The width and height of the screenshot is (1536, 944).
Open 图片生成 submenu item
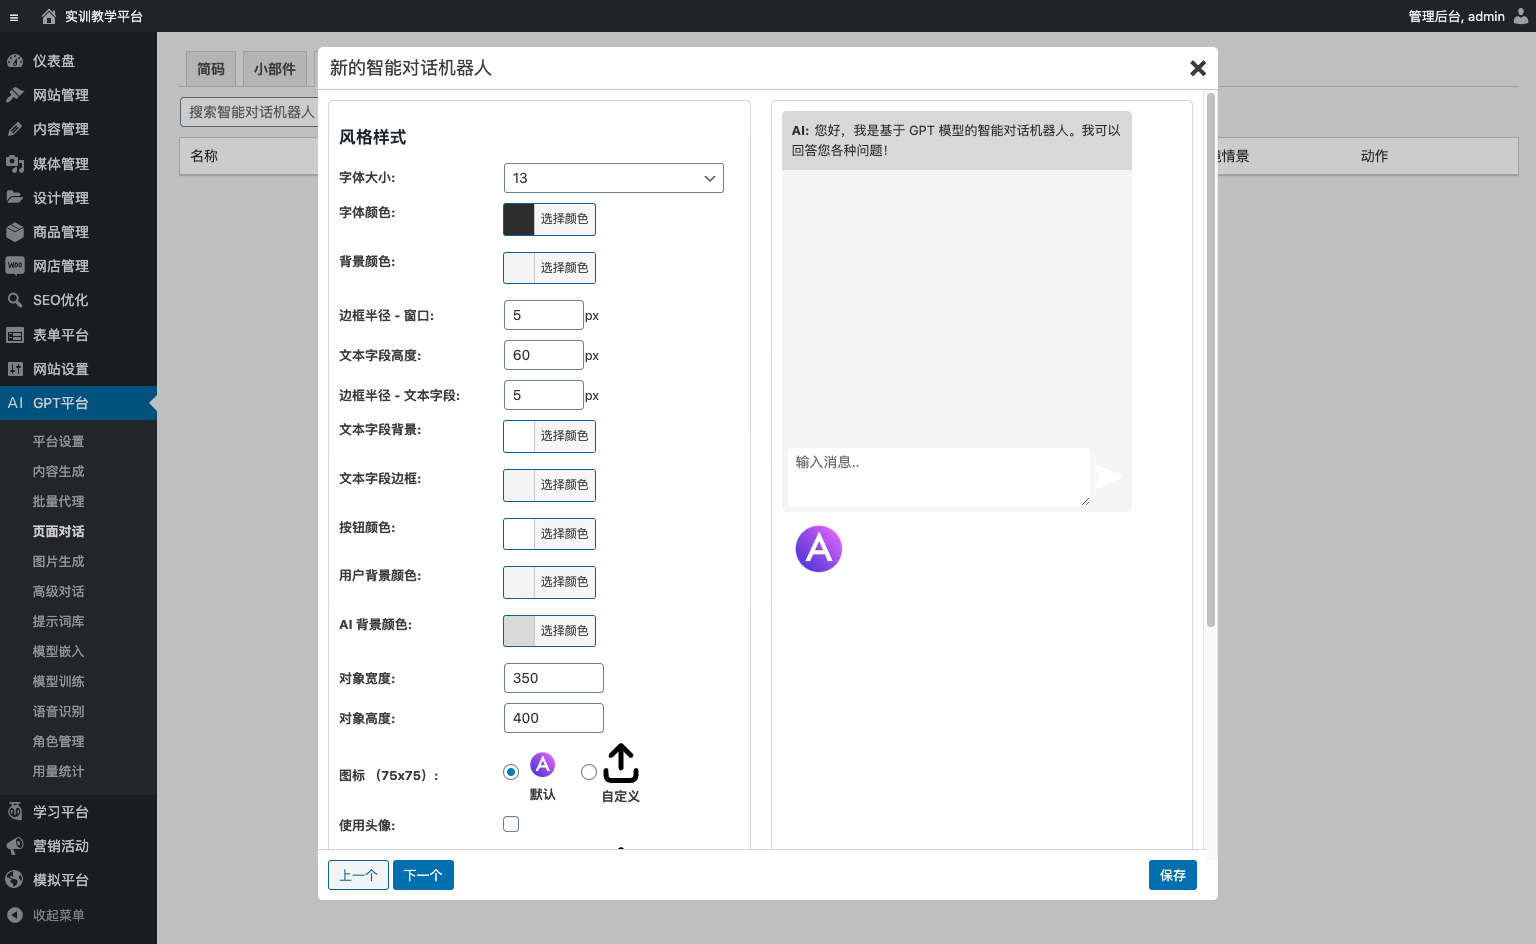58,561
